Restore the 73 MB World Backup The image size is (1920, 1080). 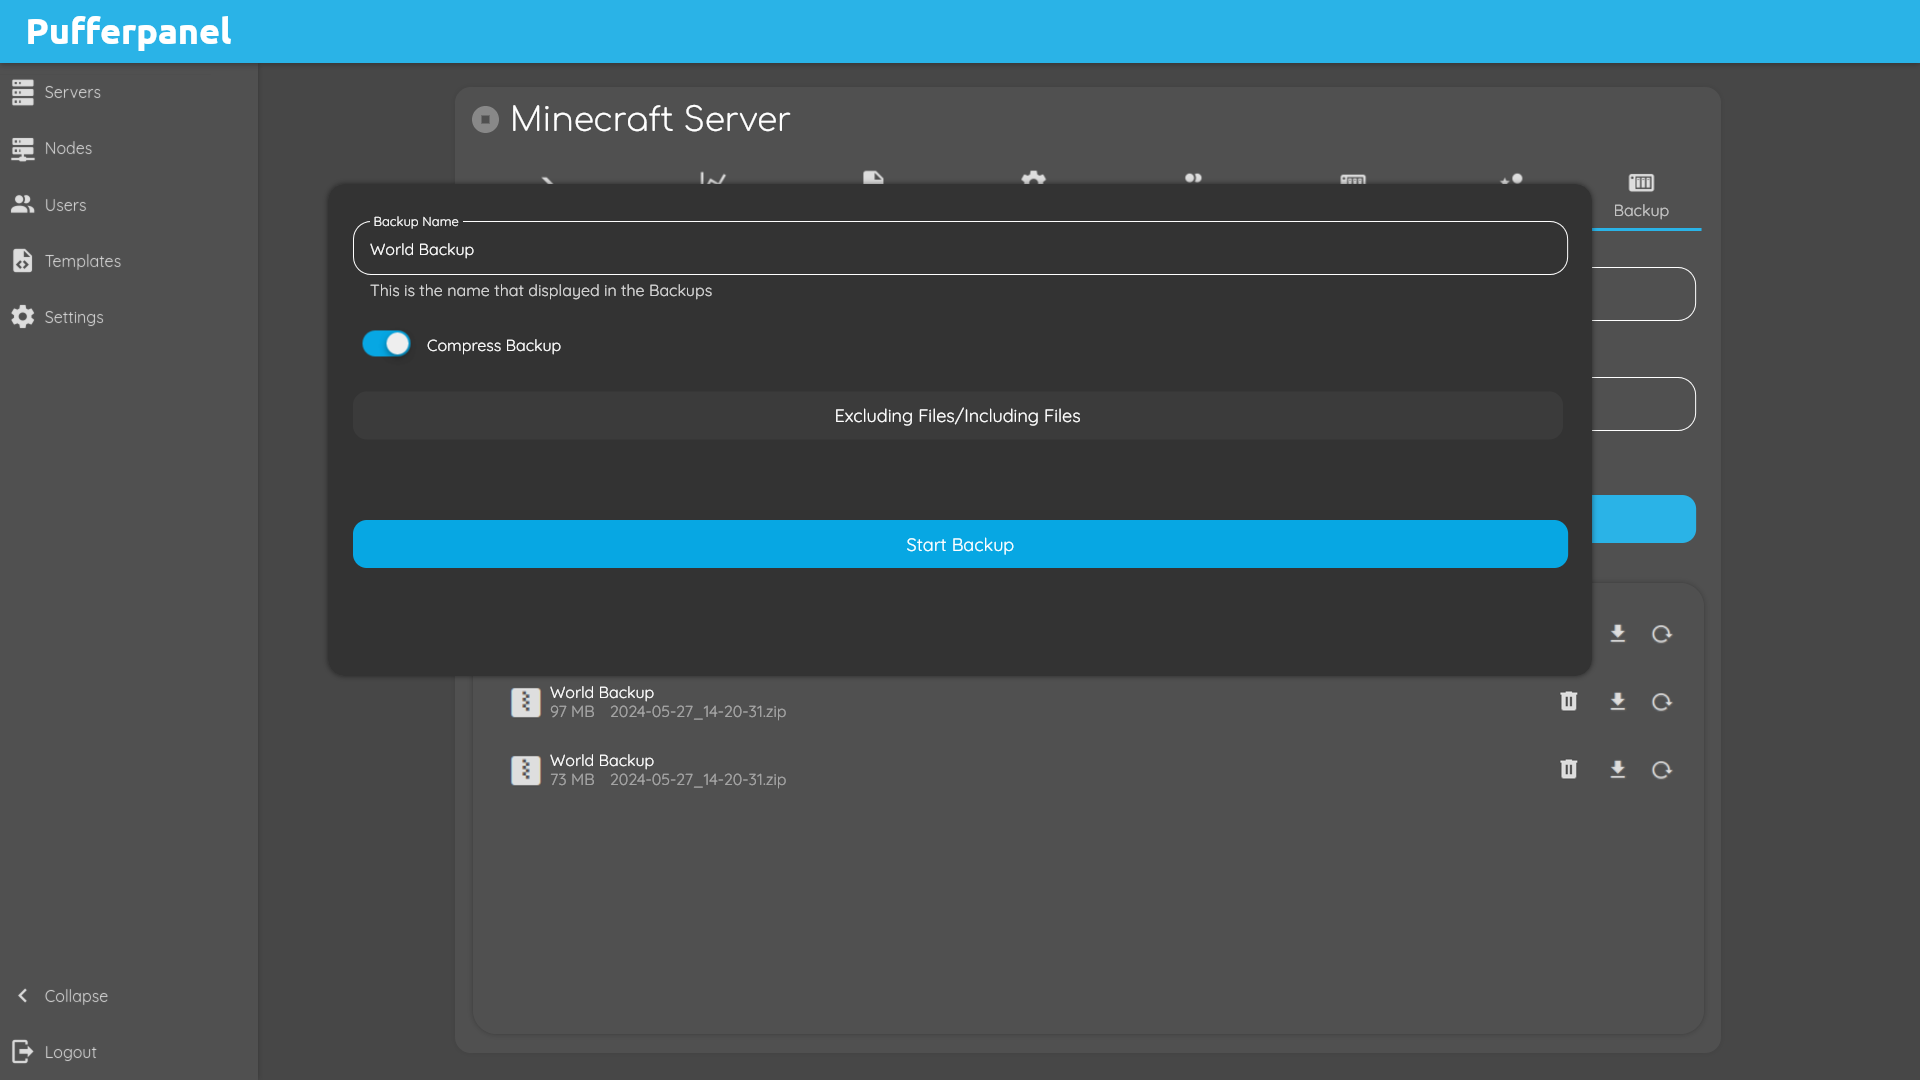click(1661, 770)
